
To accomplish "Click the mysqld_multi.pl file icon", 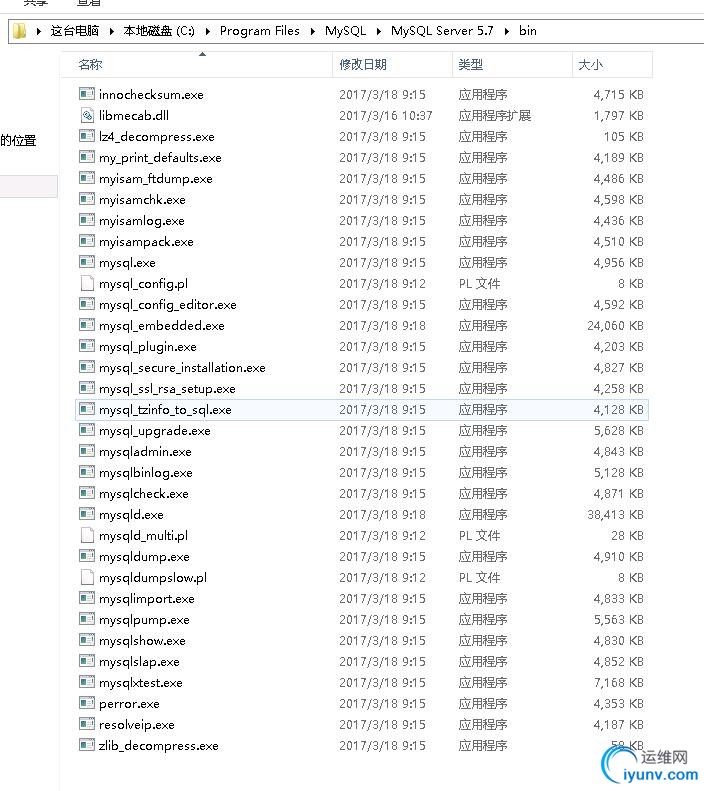I will [x=87, y=535].
